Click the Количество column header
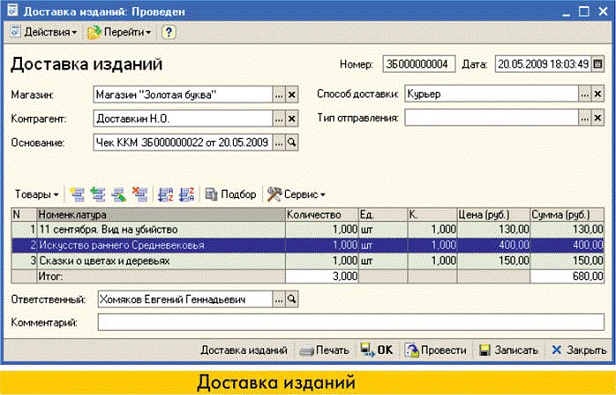Image resolution: width=616 pixels, height=395 pixels. pyautogui.click(x=322, y=215)
